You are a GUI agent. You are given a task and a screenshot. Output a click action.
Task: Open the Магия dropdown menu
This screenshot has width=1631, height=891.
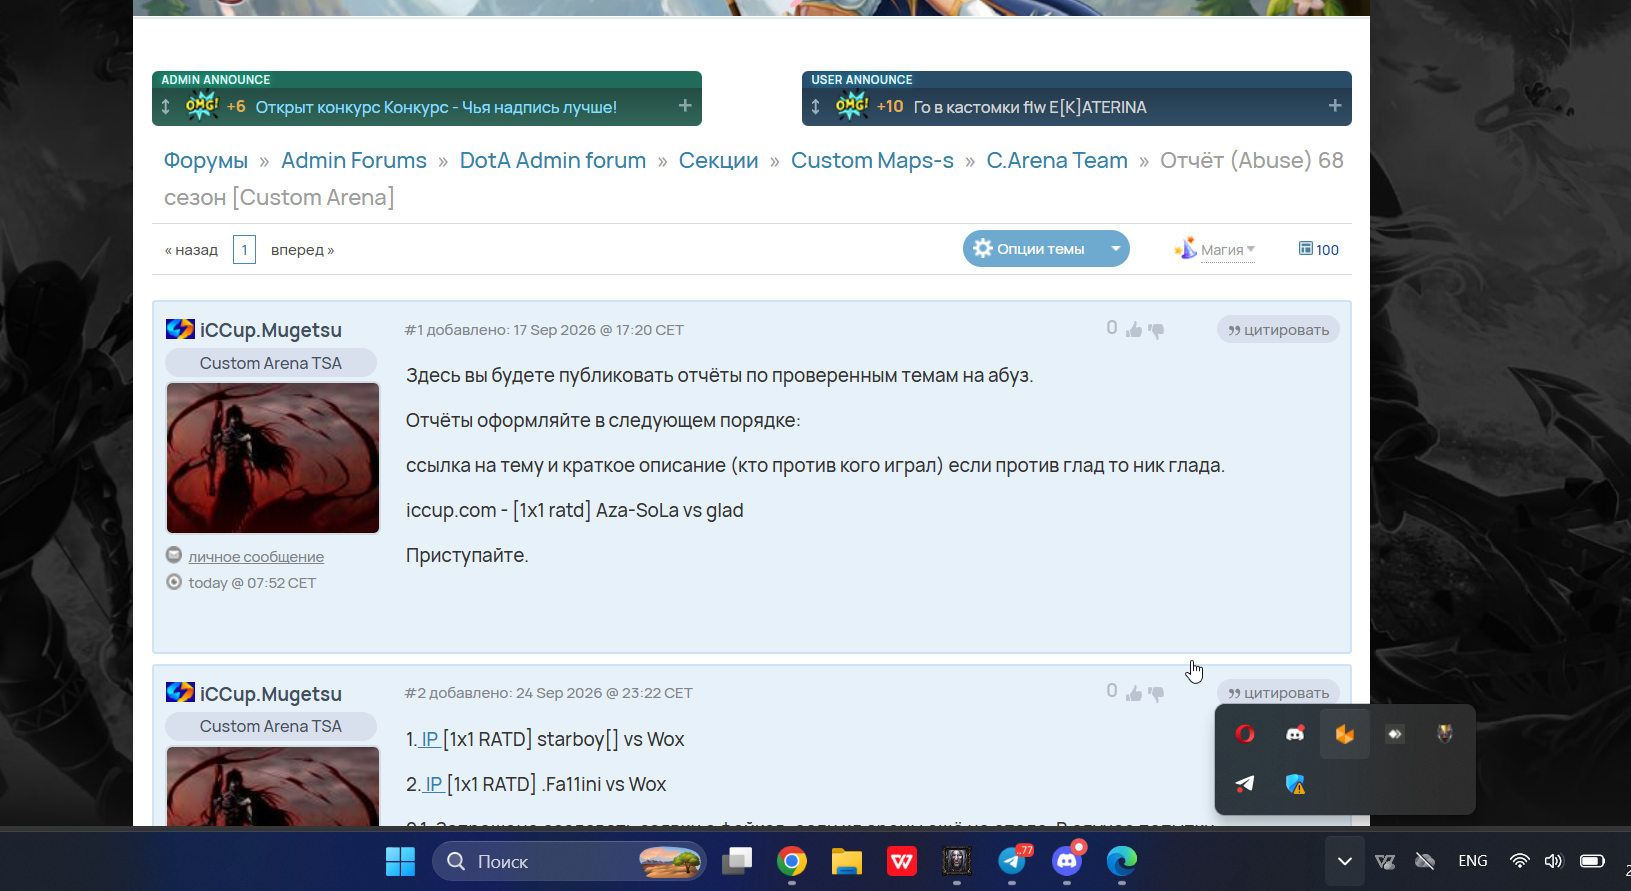tap(1216, 249)
